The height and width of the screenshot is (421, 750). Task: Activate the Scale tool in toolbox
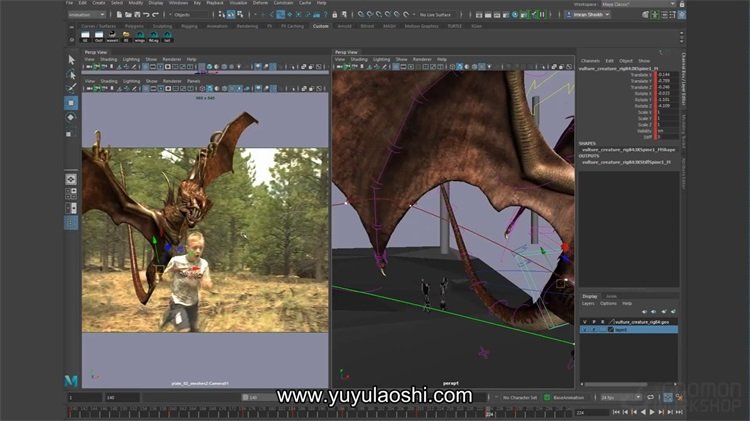click(69, 134)
